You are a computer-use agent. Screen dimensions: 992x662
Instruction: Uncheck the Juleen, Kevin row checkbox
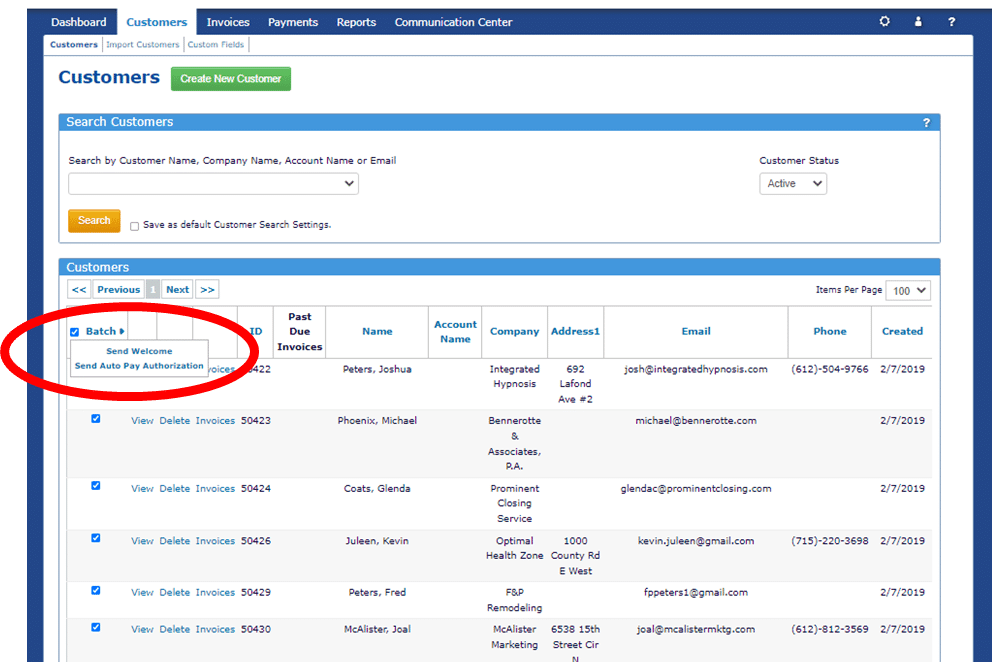[96, 539]
